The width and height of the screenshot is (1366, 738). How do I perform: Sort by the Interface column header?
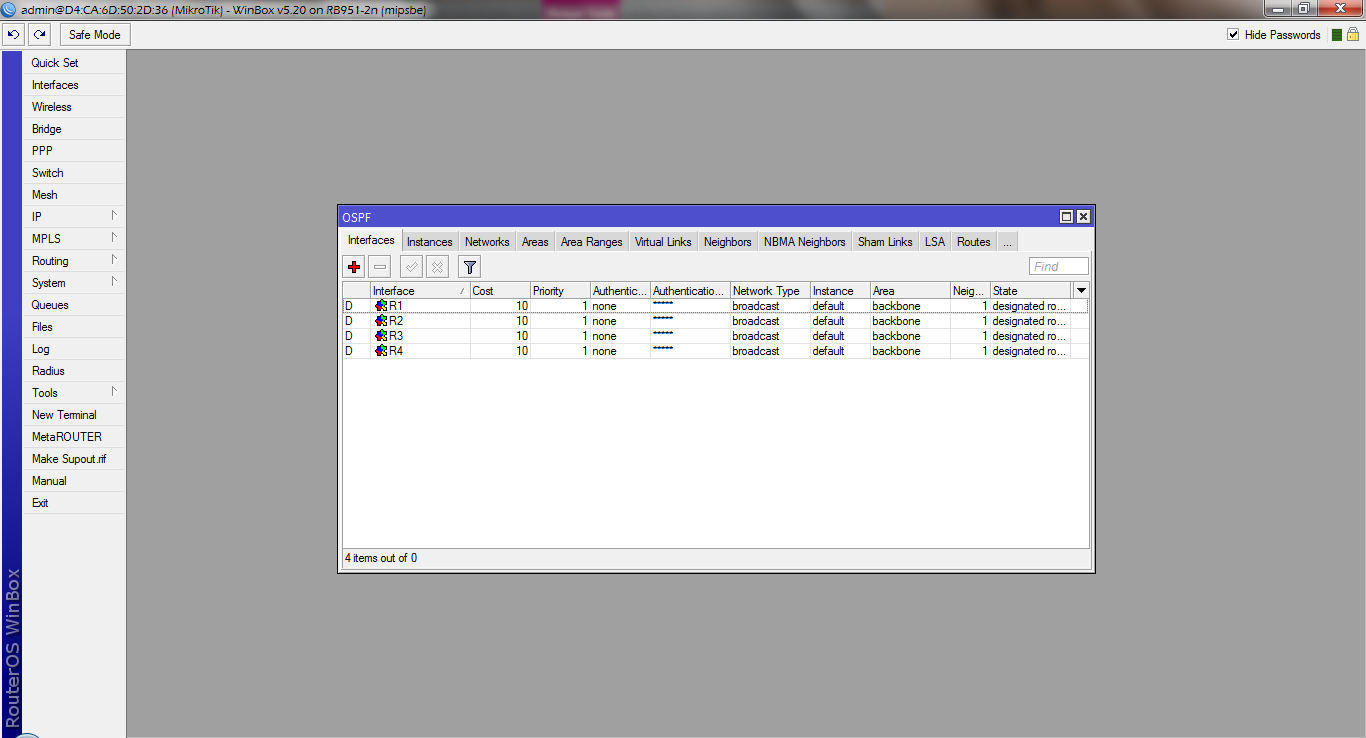click(420, 291)
